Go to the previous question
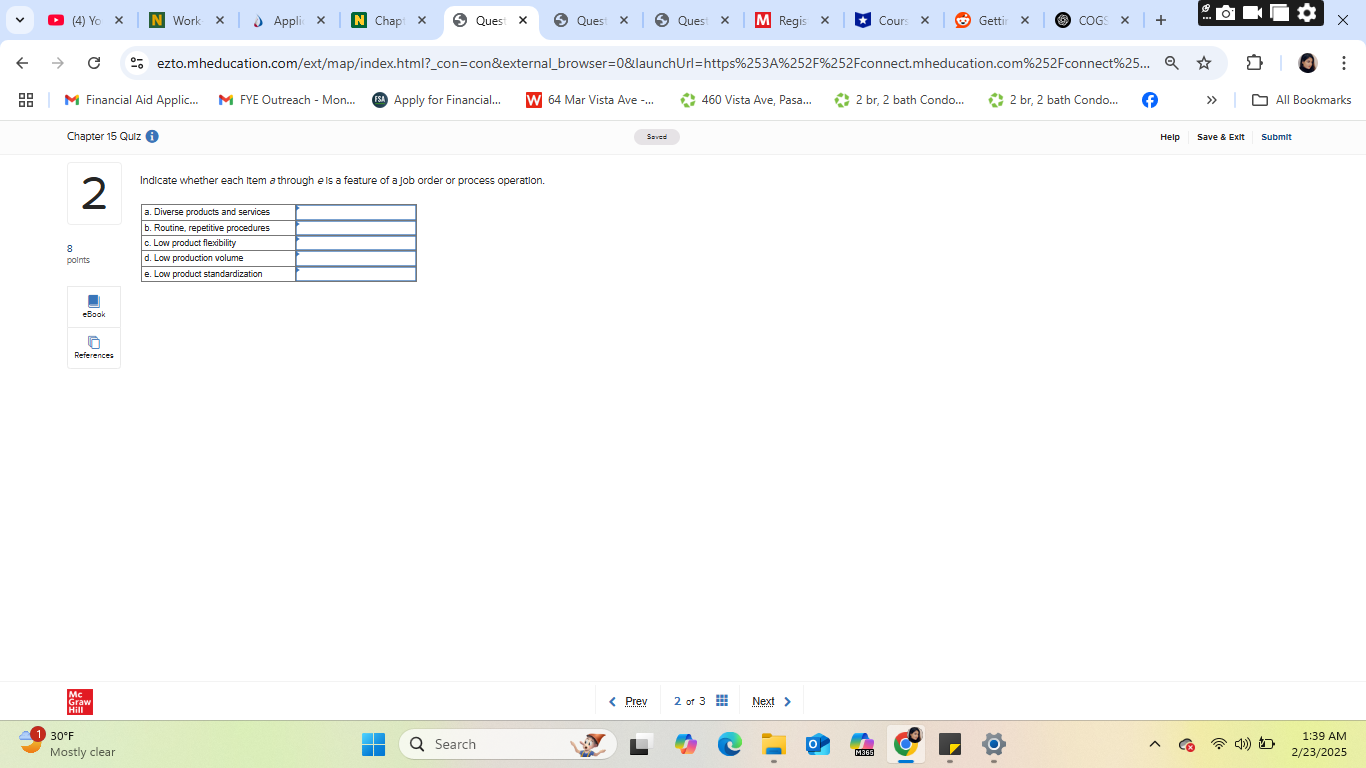 point(628,702)
